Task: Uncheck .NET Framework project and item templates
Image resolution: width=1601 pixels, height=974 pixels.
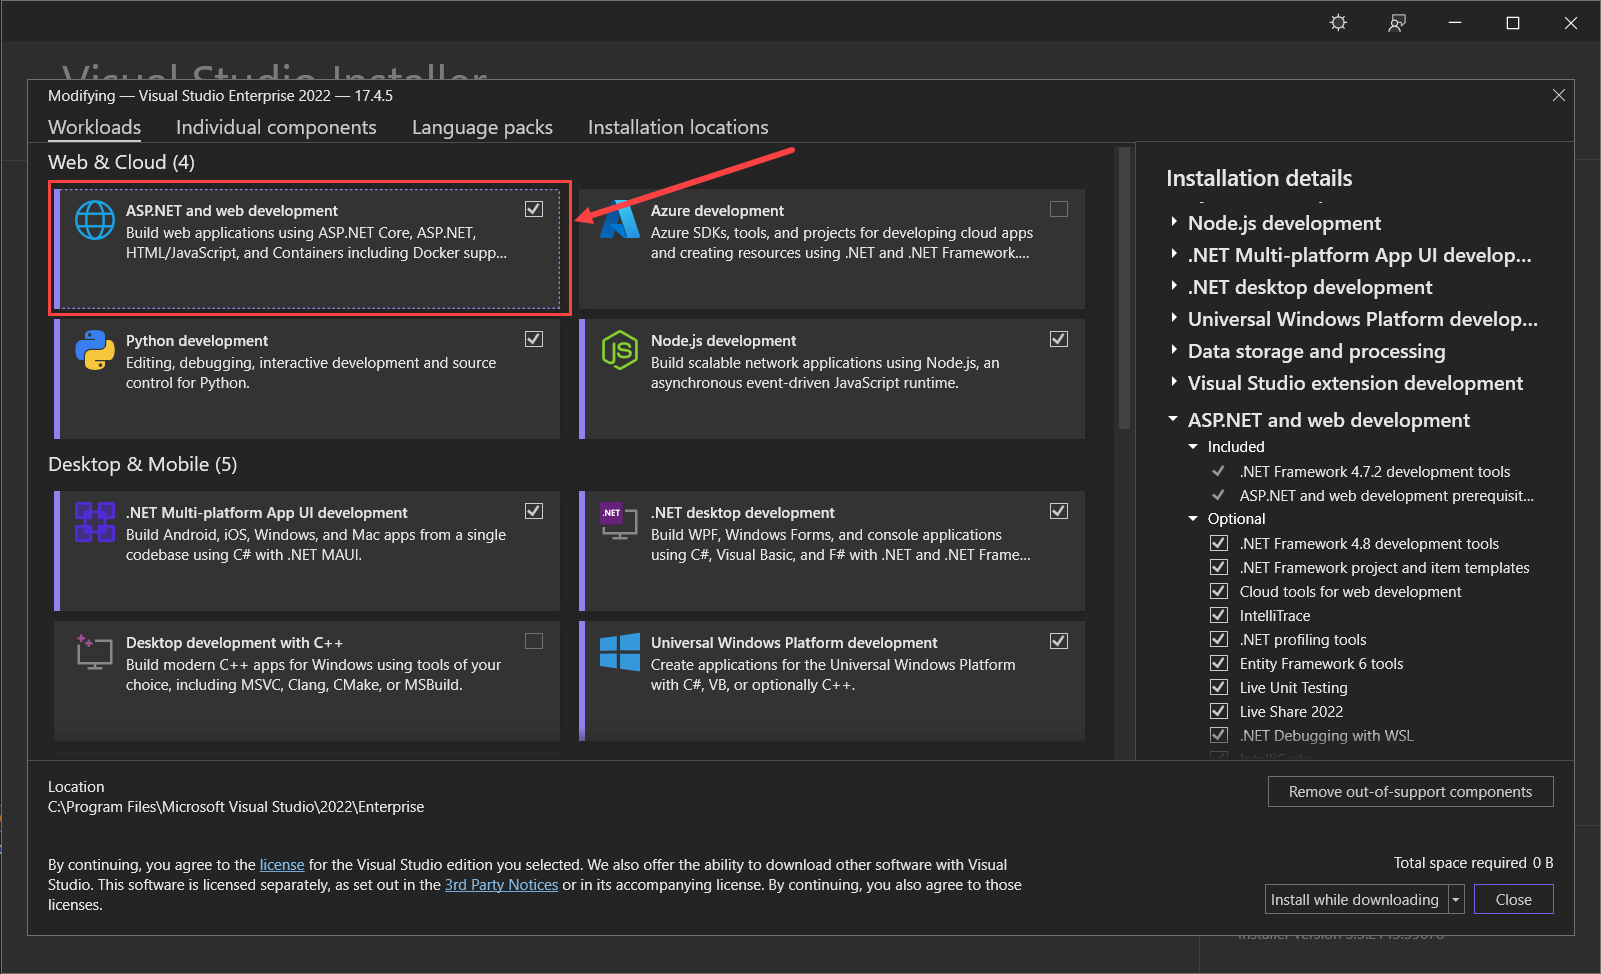Action: tap(1219, 567)
